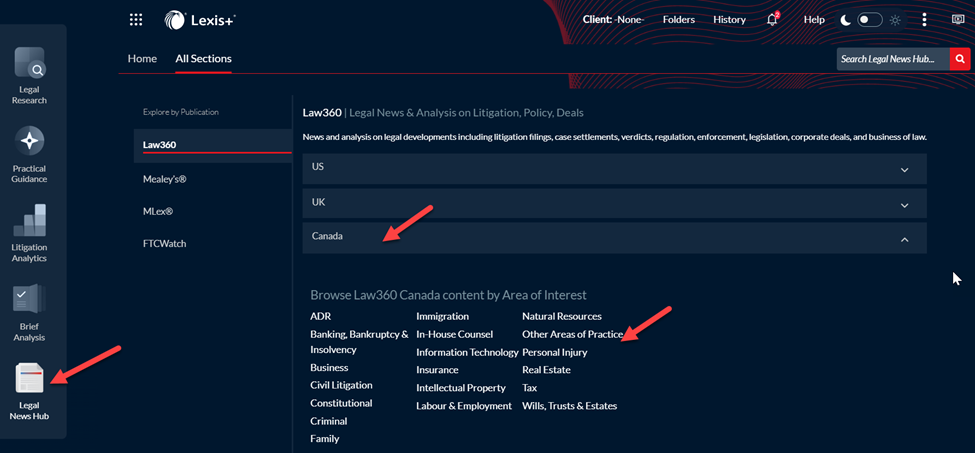
Task: Select Mealey's publication
Action: (165, 179)
